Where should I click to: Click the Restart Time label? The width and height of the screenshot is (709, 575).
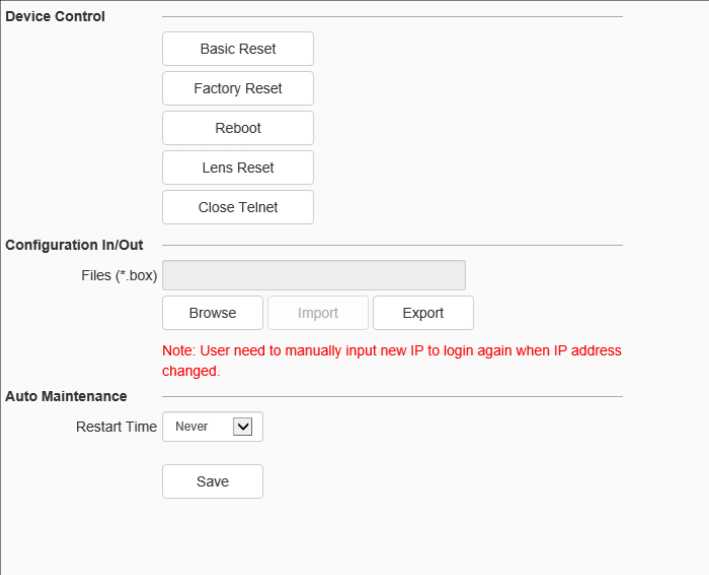click(x=116, y=426)
